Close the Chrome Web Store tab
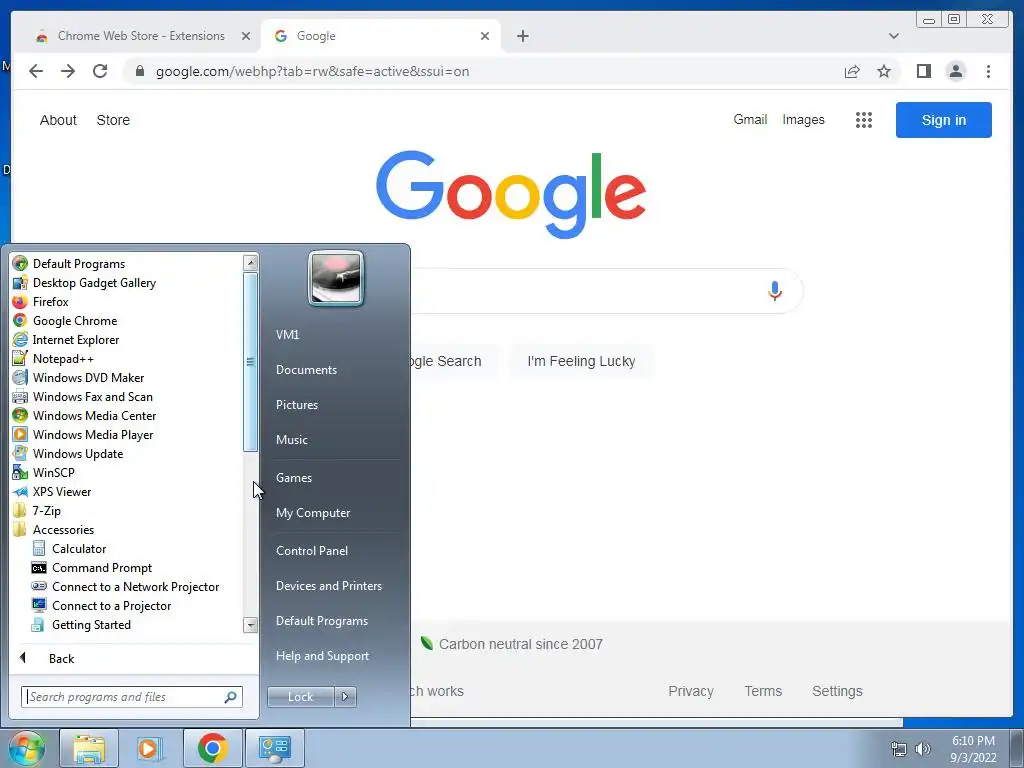The width and height of the screenshot is (1024, 768). (246, 36)
